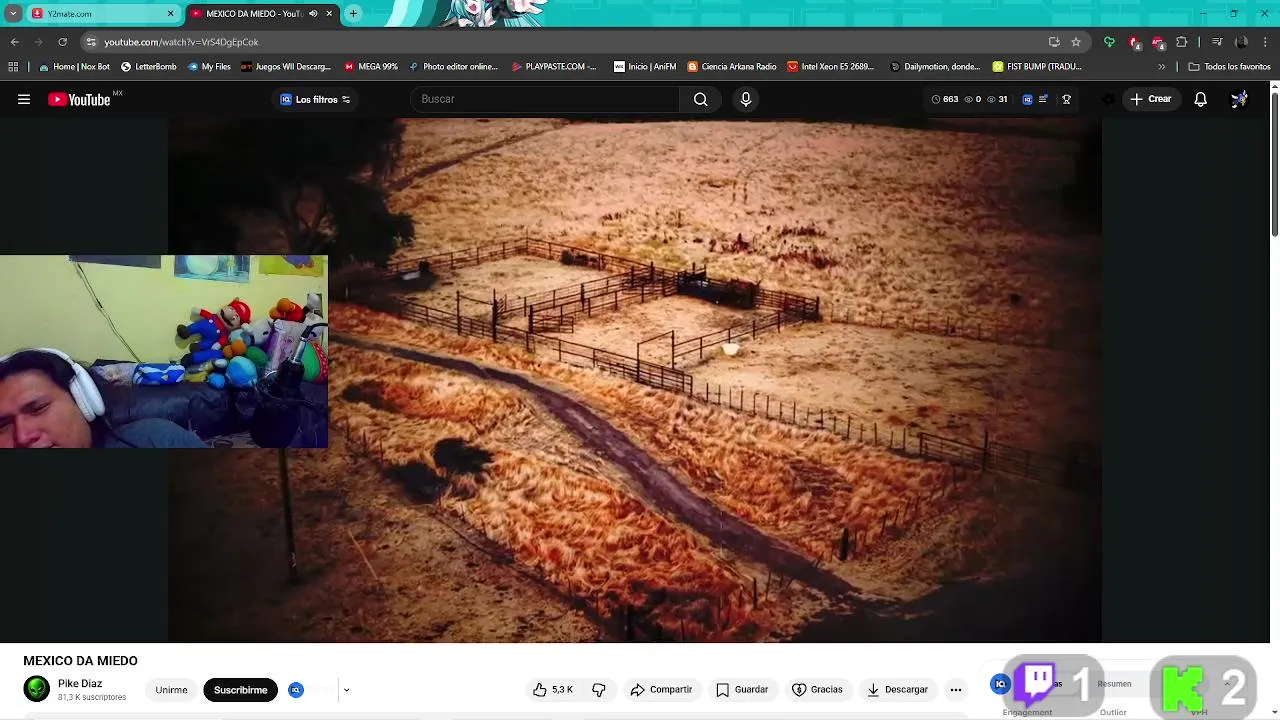Open the Ciencia Arkana Radio bookmark
The height and width of the screenshot is (720, 1280).
click(732, 67)
